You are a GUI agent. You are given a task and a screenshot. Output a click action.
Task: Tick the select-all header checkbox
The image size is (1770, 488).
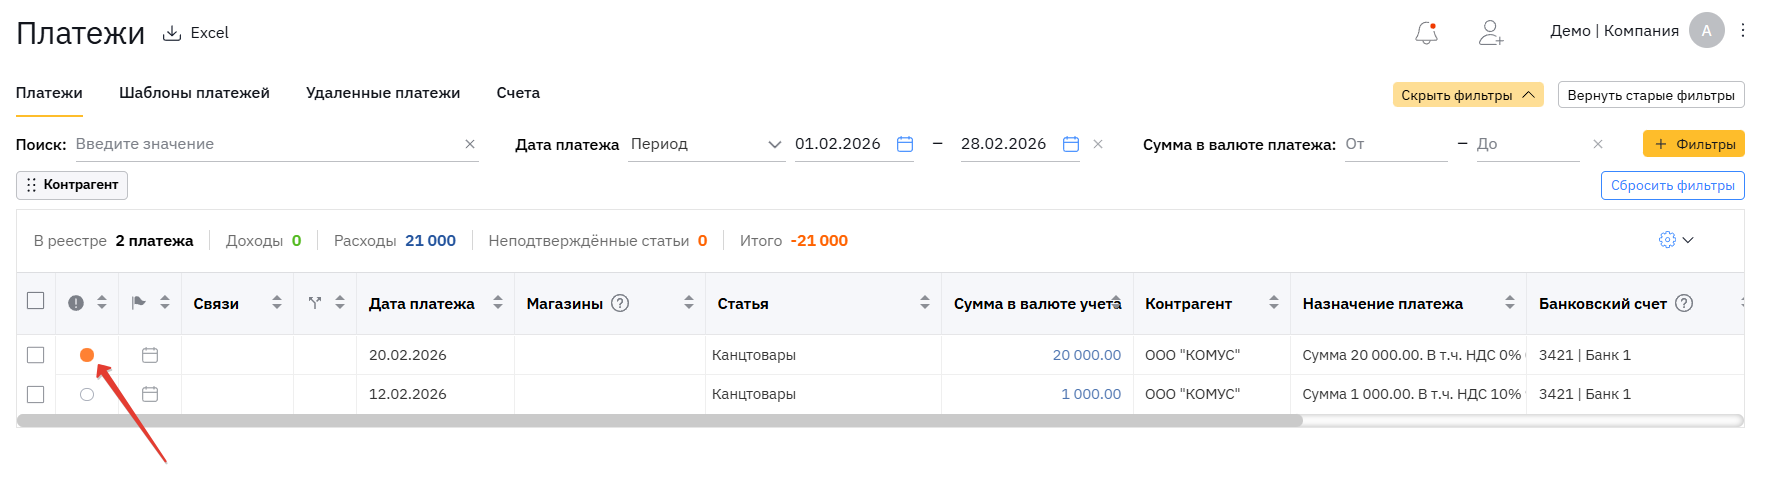click(36, 301)
